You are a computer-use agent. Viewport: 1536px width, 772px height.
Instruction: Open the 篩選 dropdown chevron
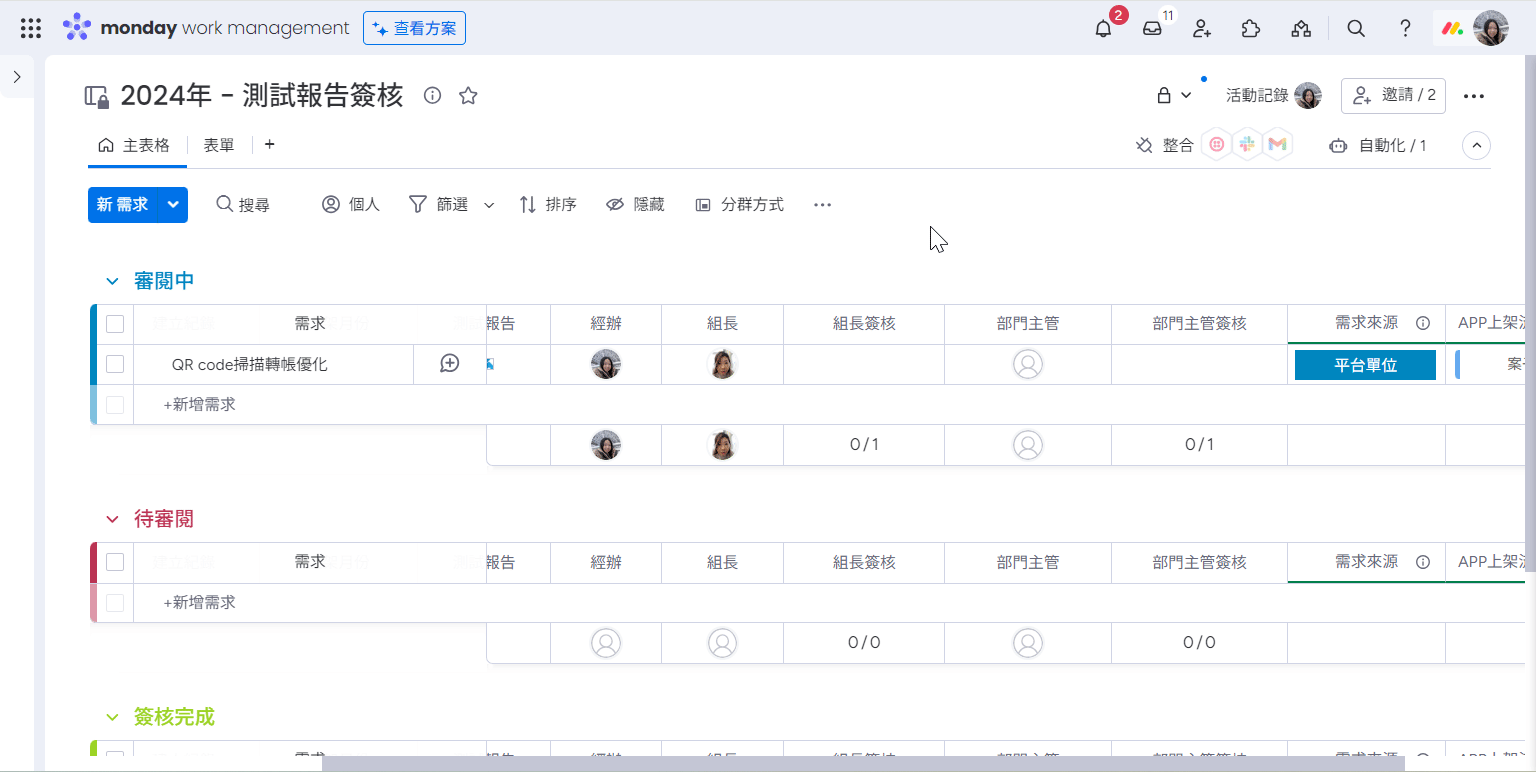pyautogui.click(x=489, y=205)
